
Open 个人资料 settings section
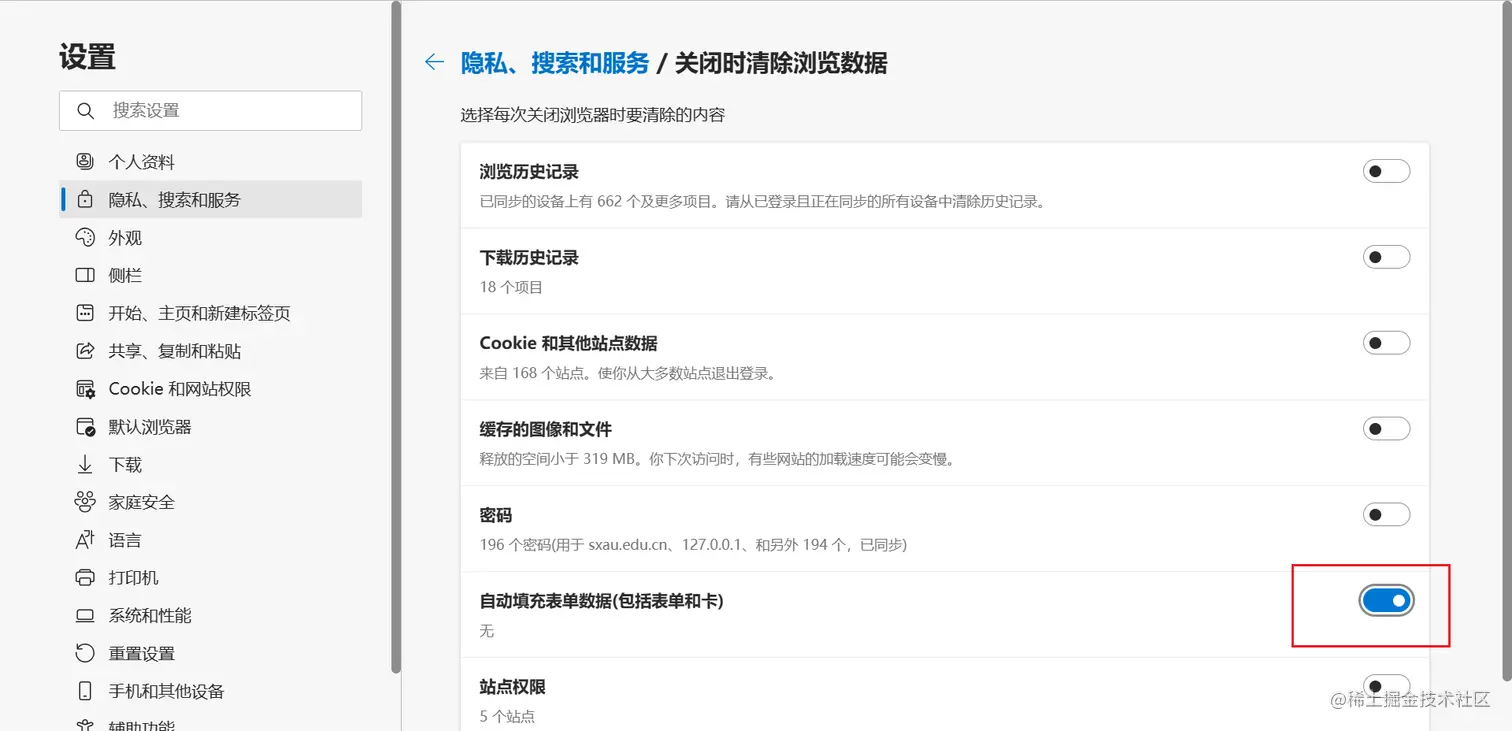click(210, 161)
